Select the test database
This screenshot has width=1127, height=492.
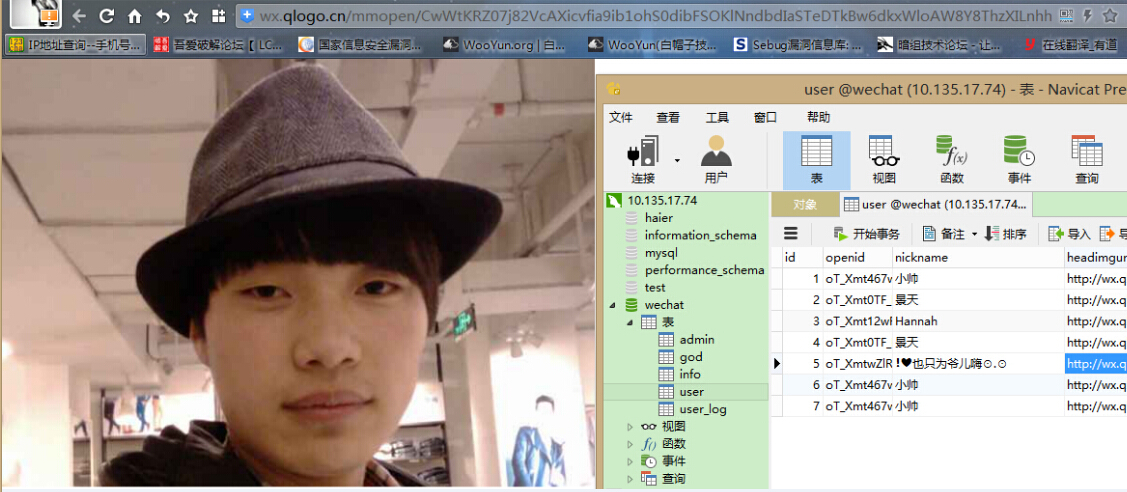(x=655, y=287)
